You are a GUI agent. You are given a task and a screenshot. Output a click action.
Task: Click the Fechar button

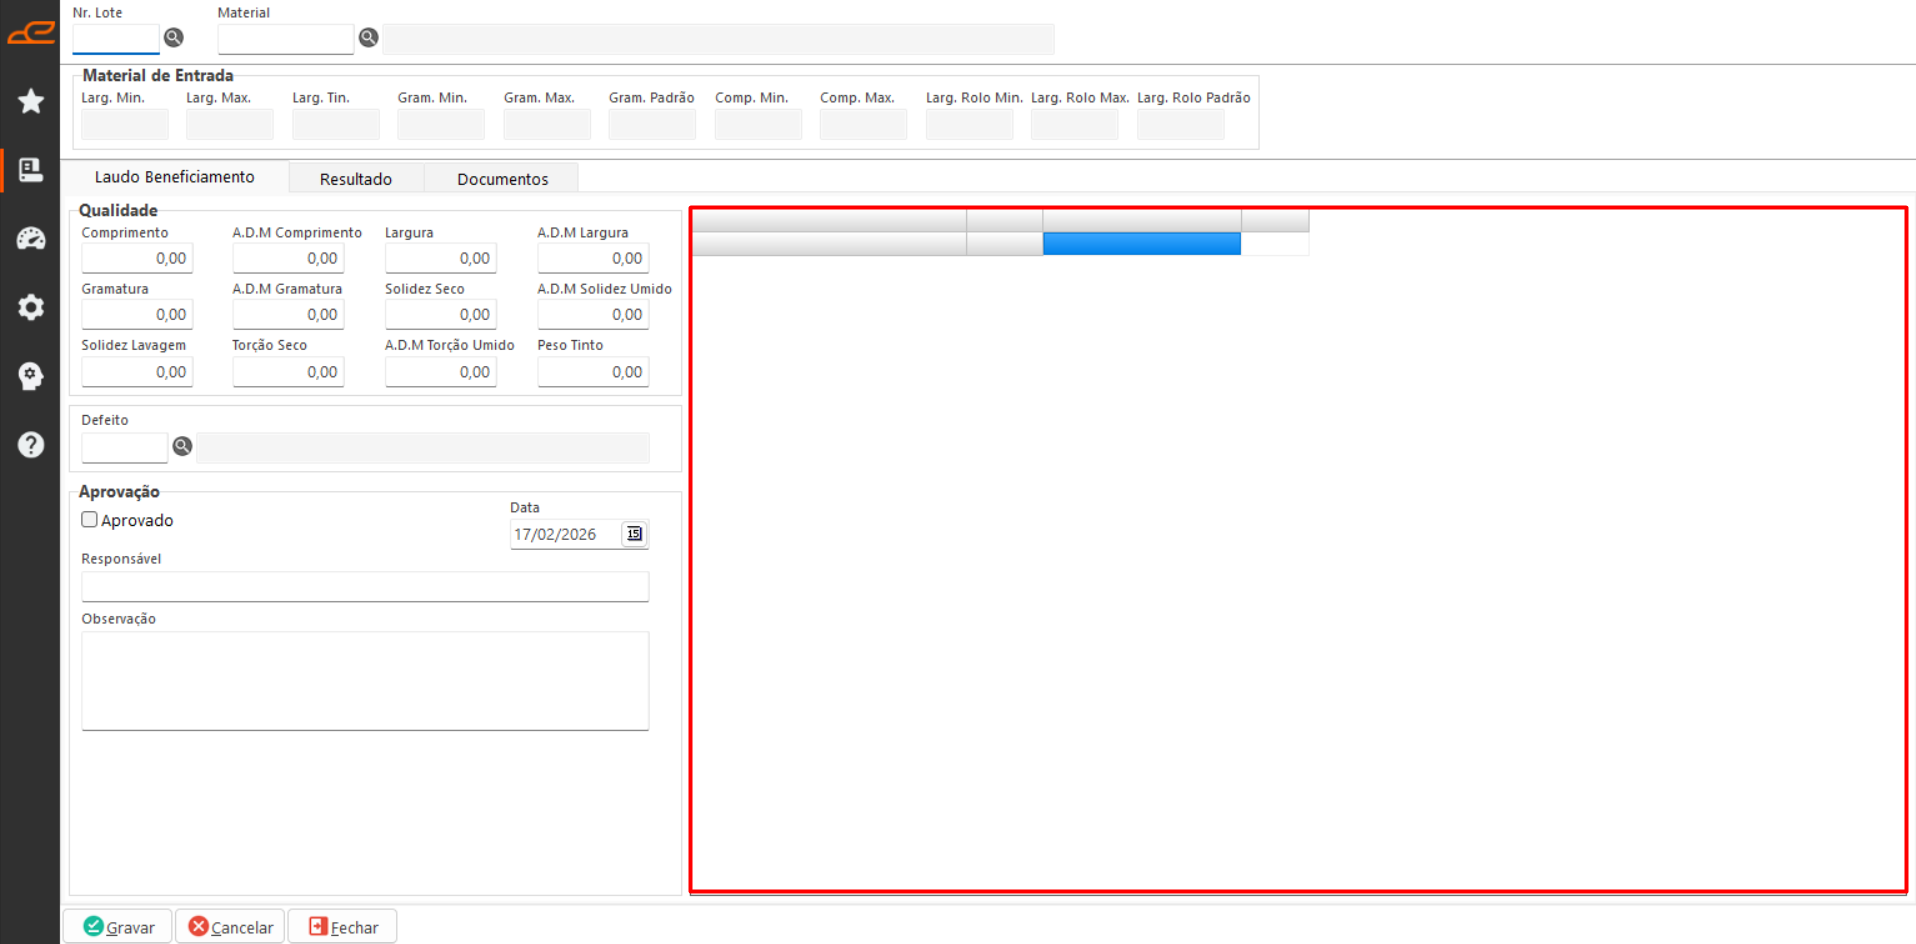point(343,927)
